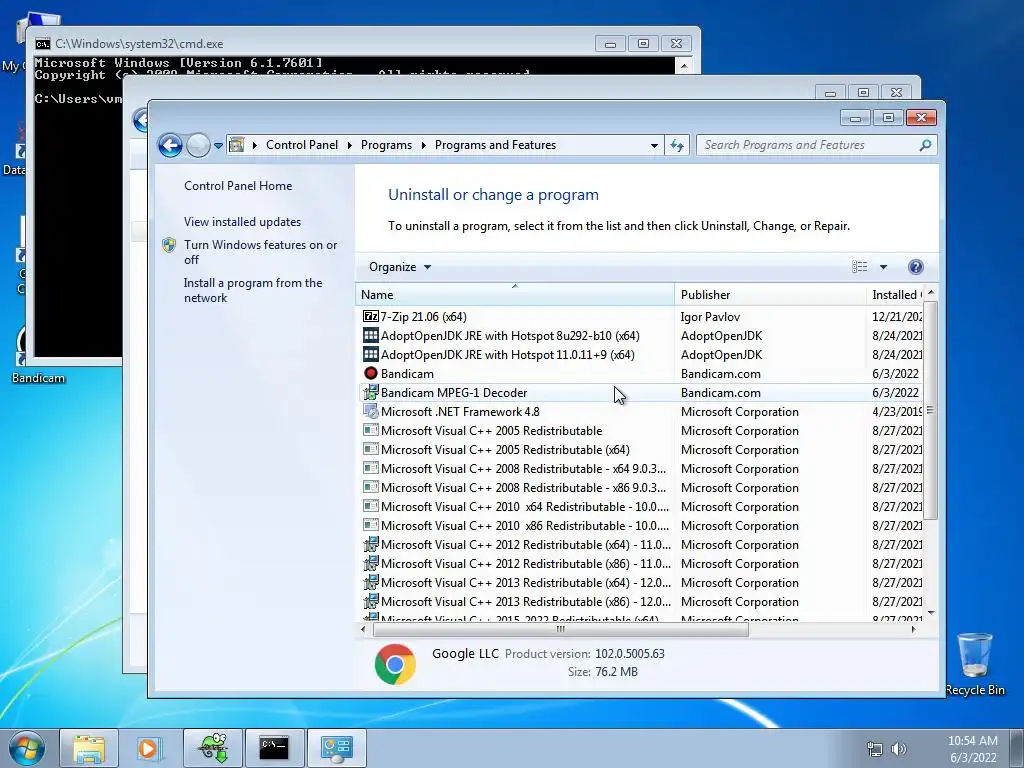Click the 7-Zip program icon in list
Screen dimensions: 1024x768
click(370, 317)
